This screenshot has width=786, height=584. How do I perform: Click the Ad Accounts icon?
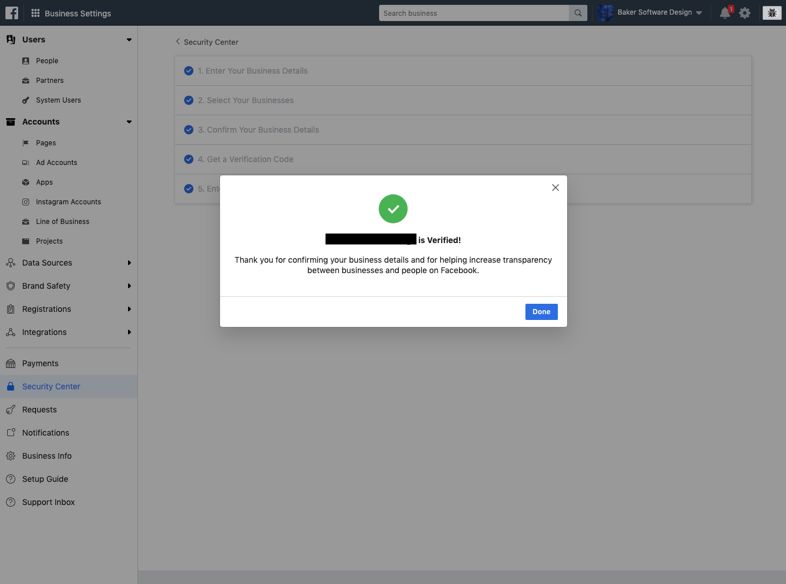pyautogui.click(x=26, y=162)
